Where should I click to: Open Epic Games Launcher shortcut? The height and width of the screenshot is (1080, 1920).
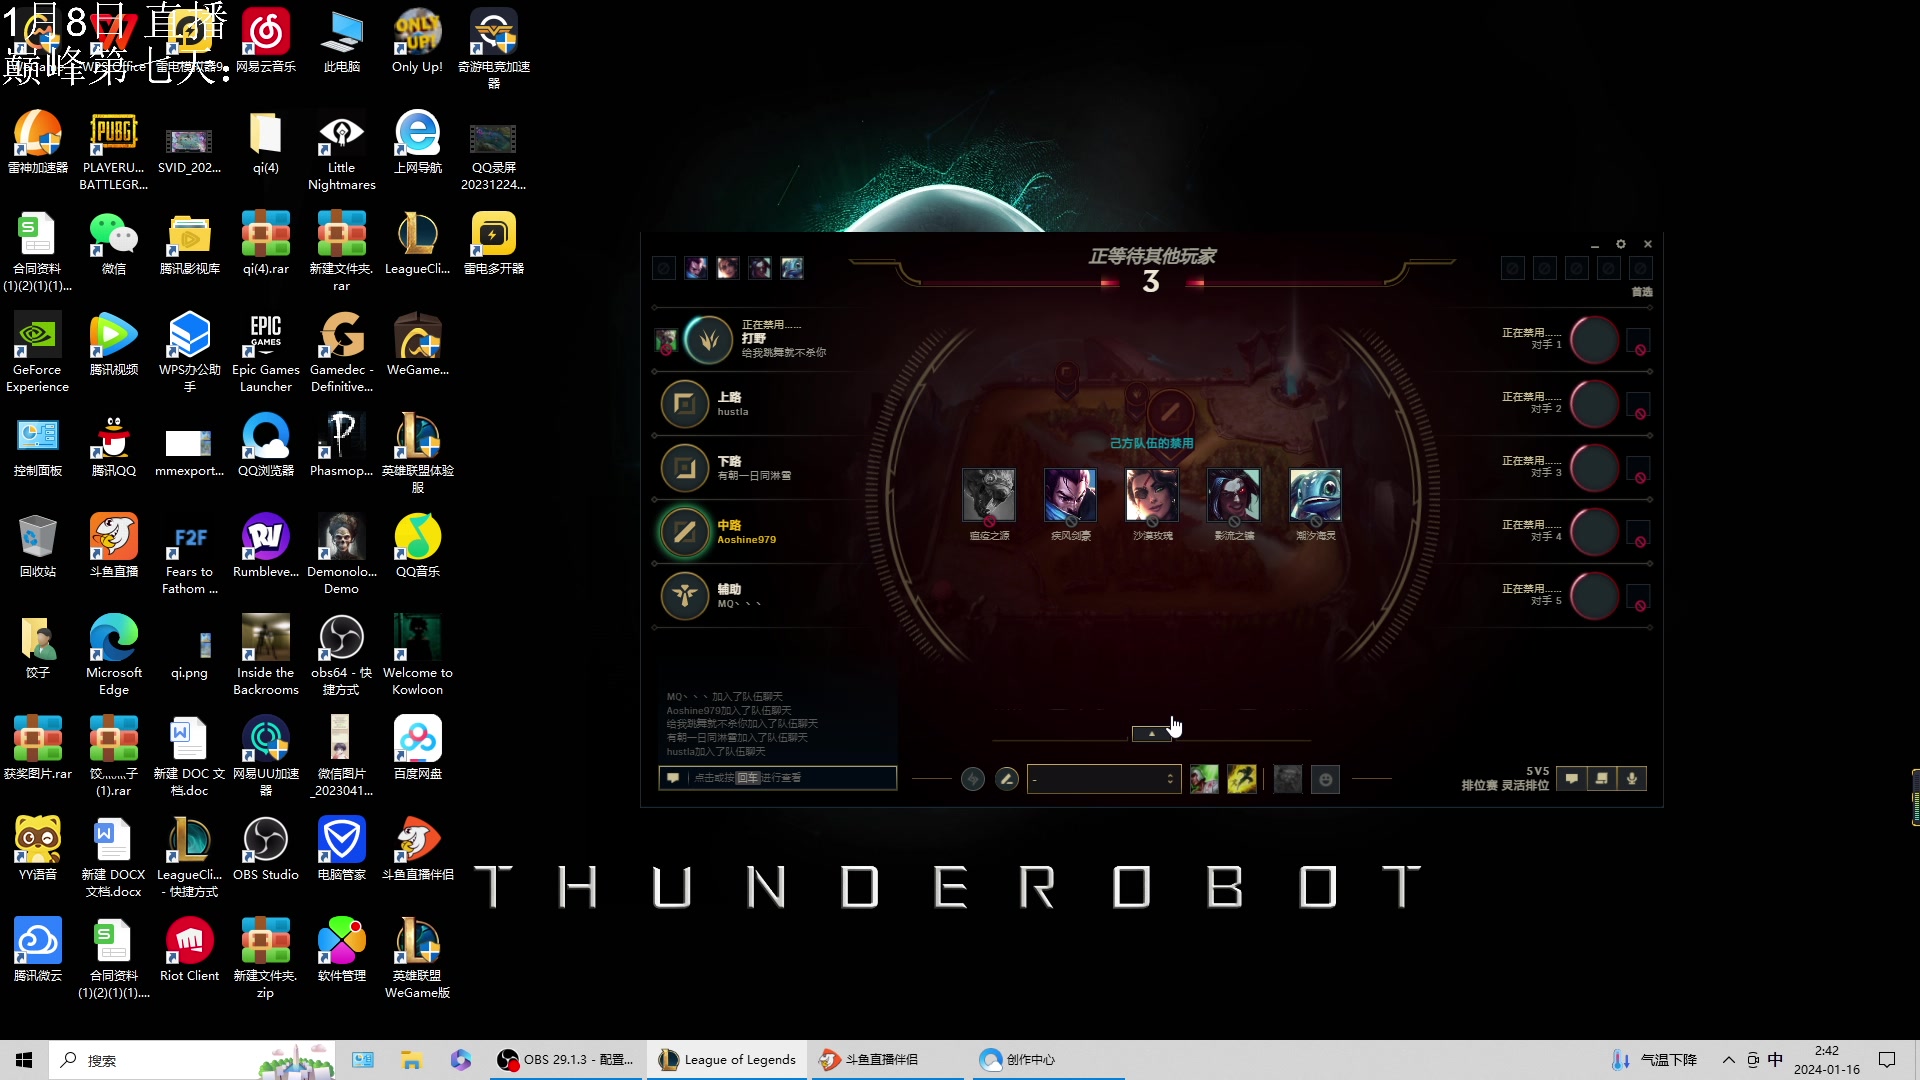point(265,352)
